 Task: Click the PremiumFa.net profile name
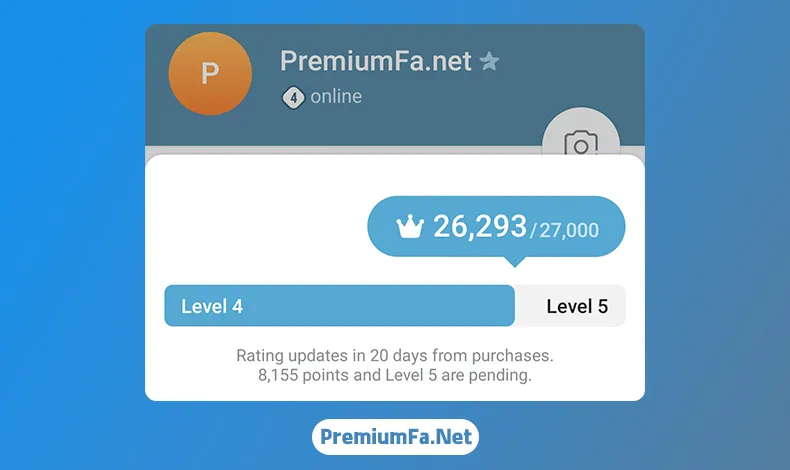(x=375, y=61)
